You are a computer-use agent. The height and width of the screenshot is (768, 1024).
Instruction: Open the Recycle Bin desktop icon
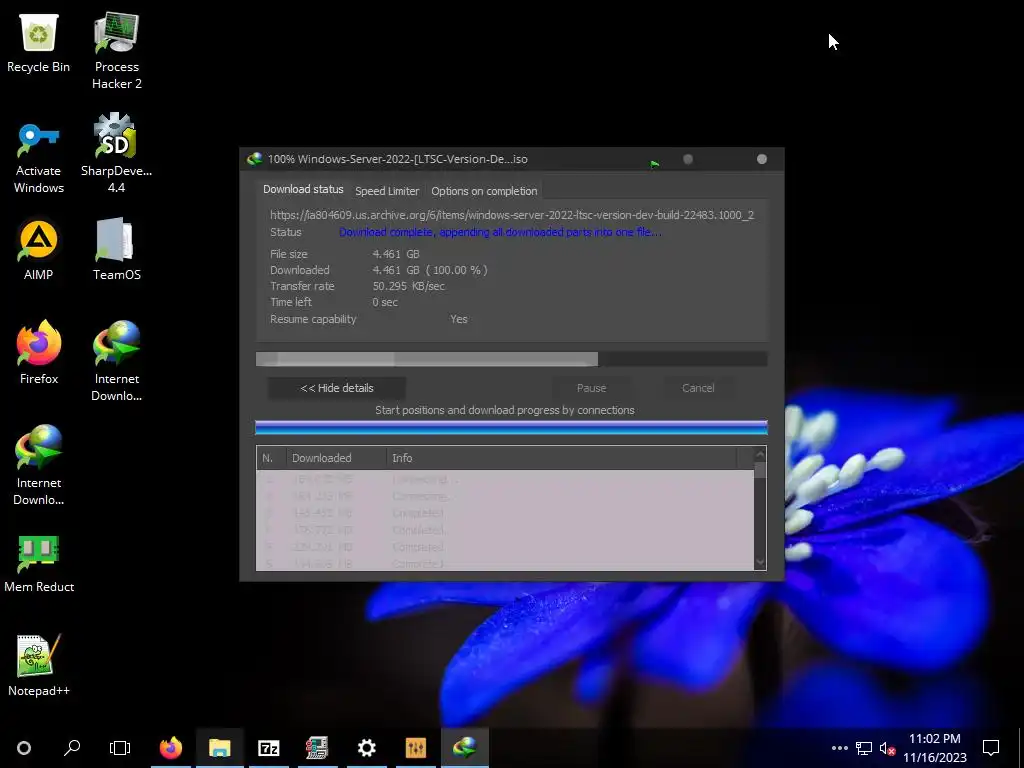click(x=39, y=43)
